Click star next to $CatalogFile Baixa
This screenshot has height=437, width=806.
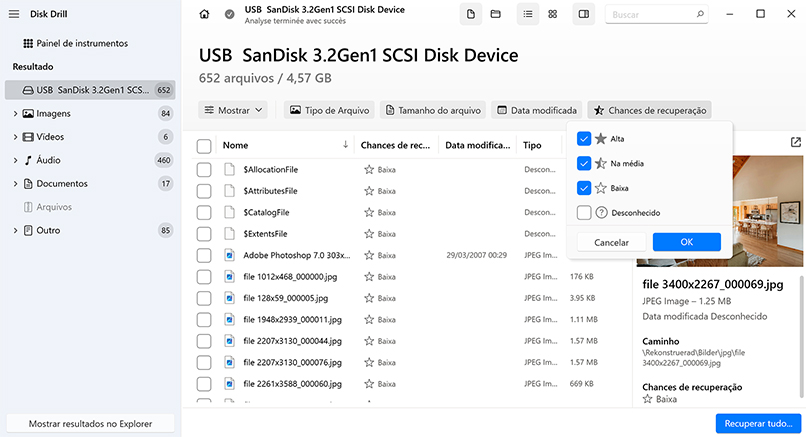(x=369, y=212)
